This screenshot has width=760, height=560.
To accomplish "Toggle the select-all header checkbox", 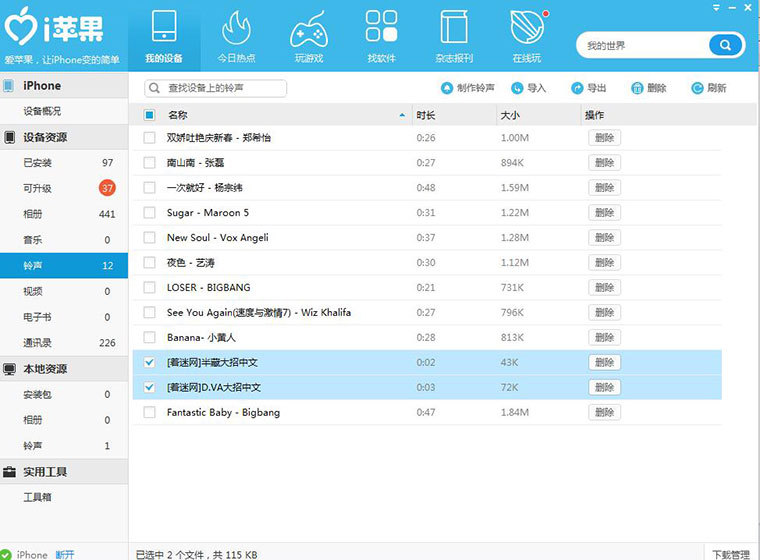I will [149, 115].
